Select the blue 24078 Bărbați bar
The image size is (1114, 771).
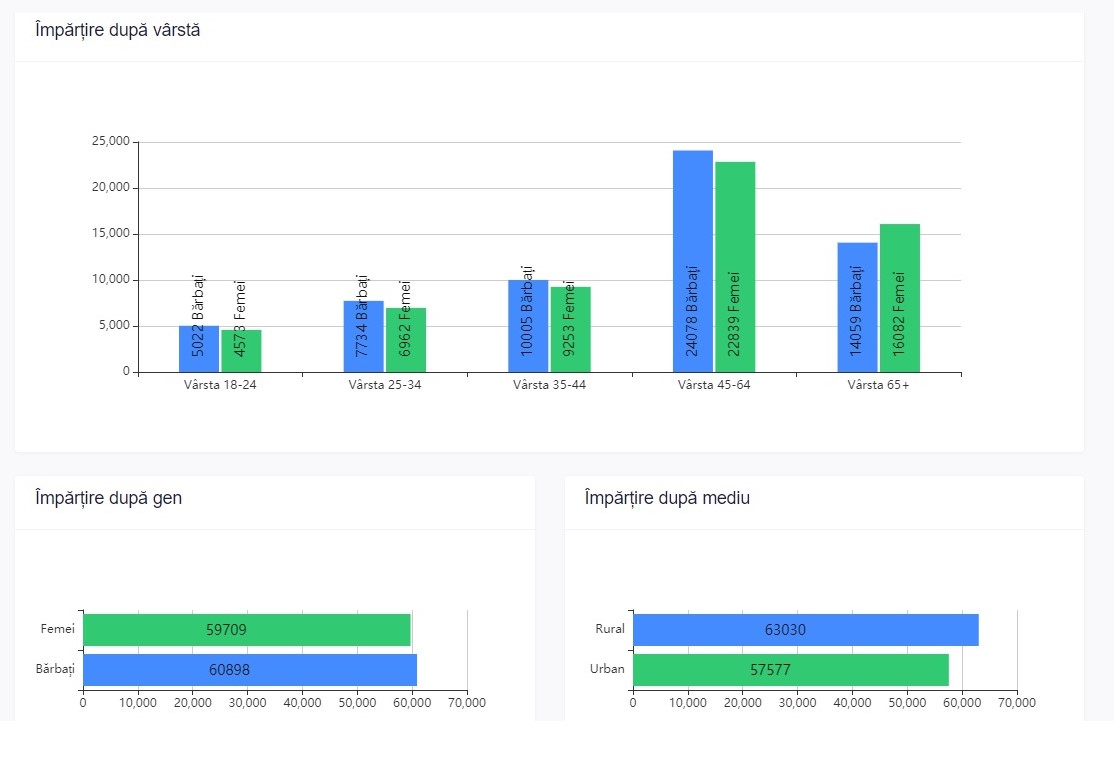[693, 262]
